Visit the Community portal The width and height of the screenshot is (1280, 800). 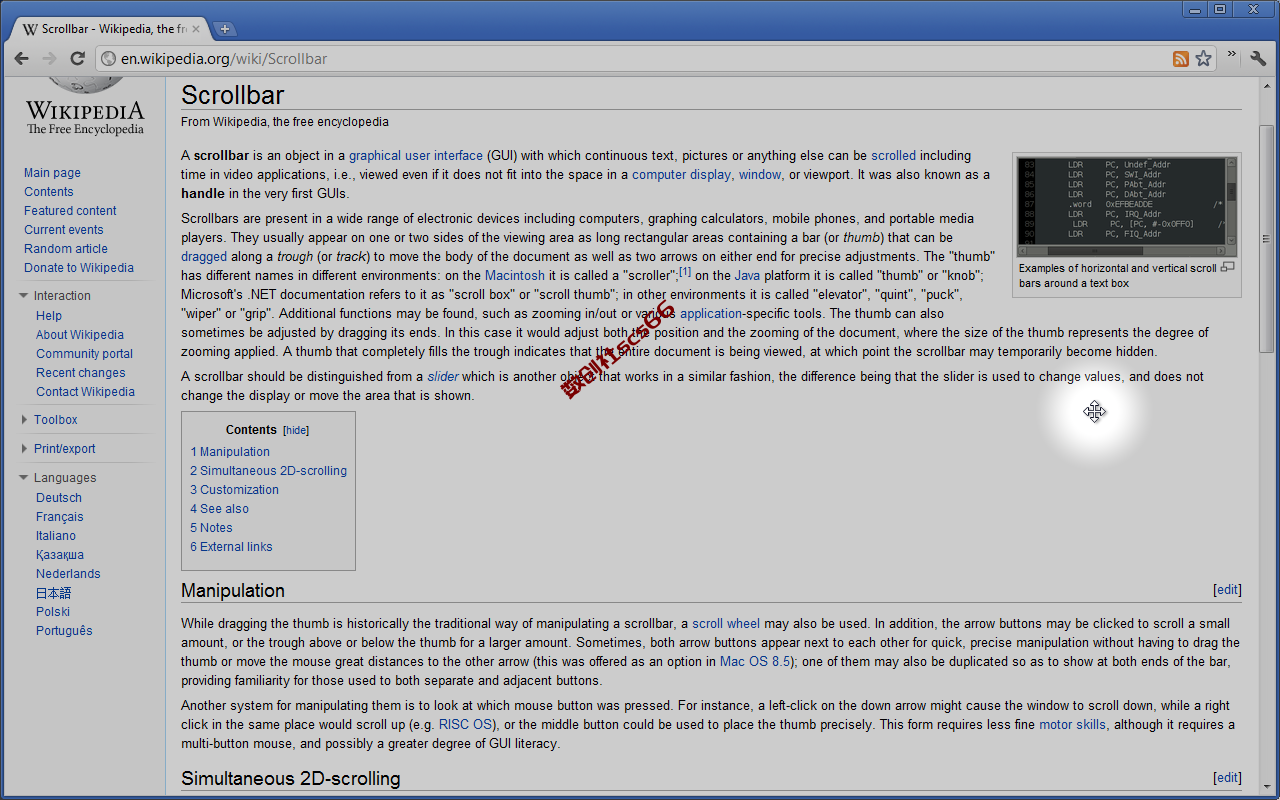point(85,354)
